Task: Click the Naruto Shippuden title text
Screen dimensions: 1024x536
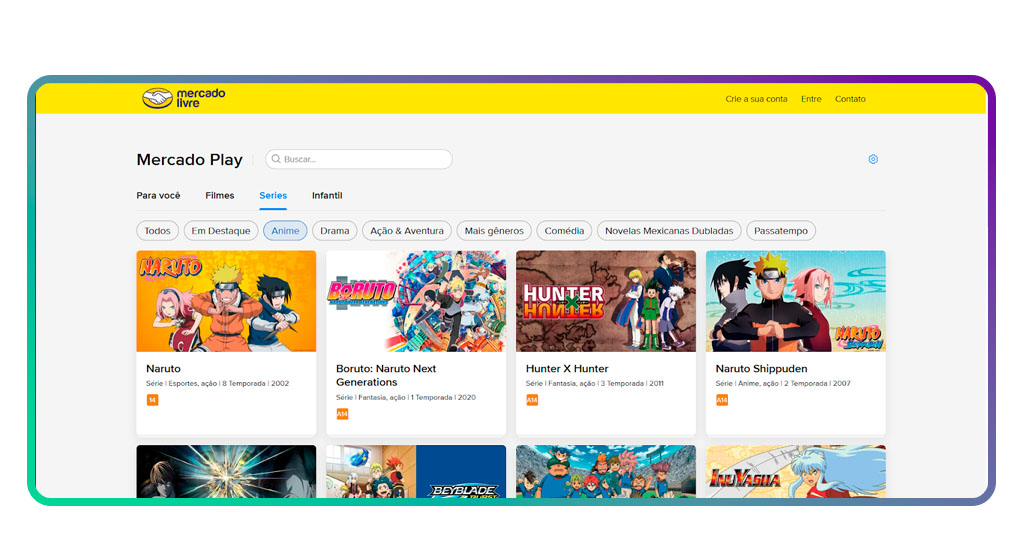Action: [x=761, y=369]
